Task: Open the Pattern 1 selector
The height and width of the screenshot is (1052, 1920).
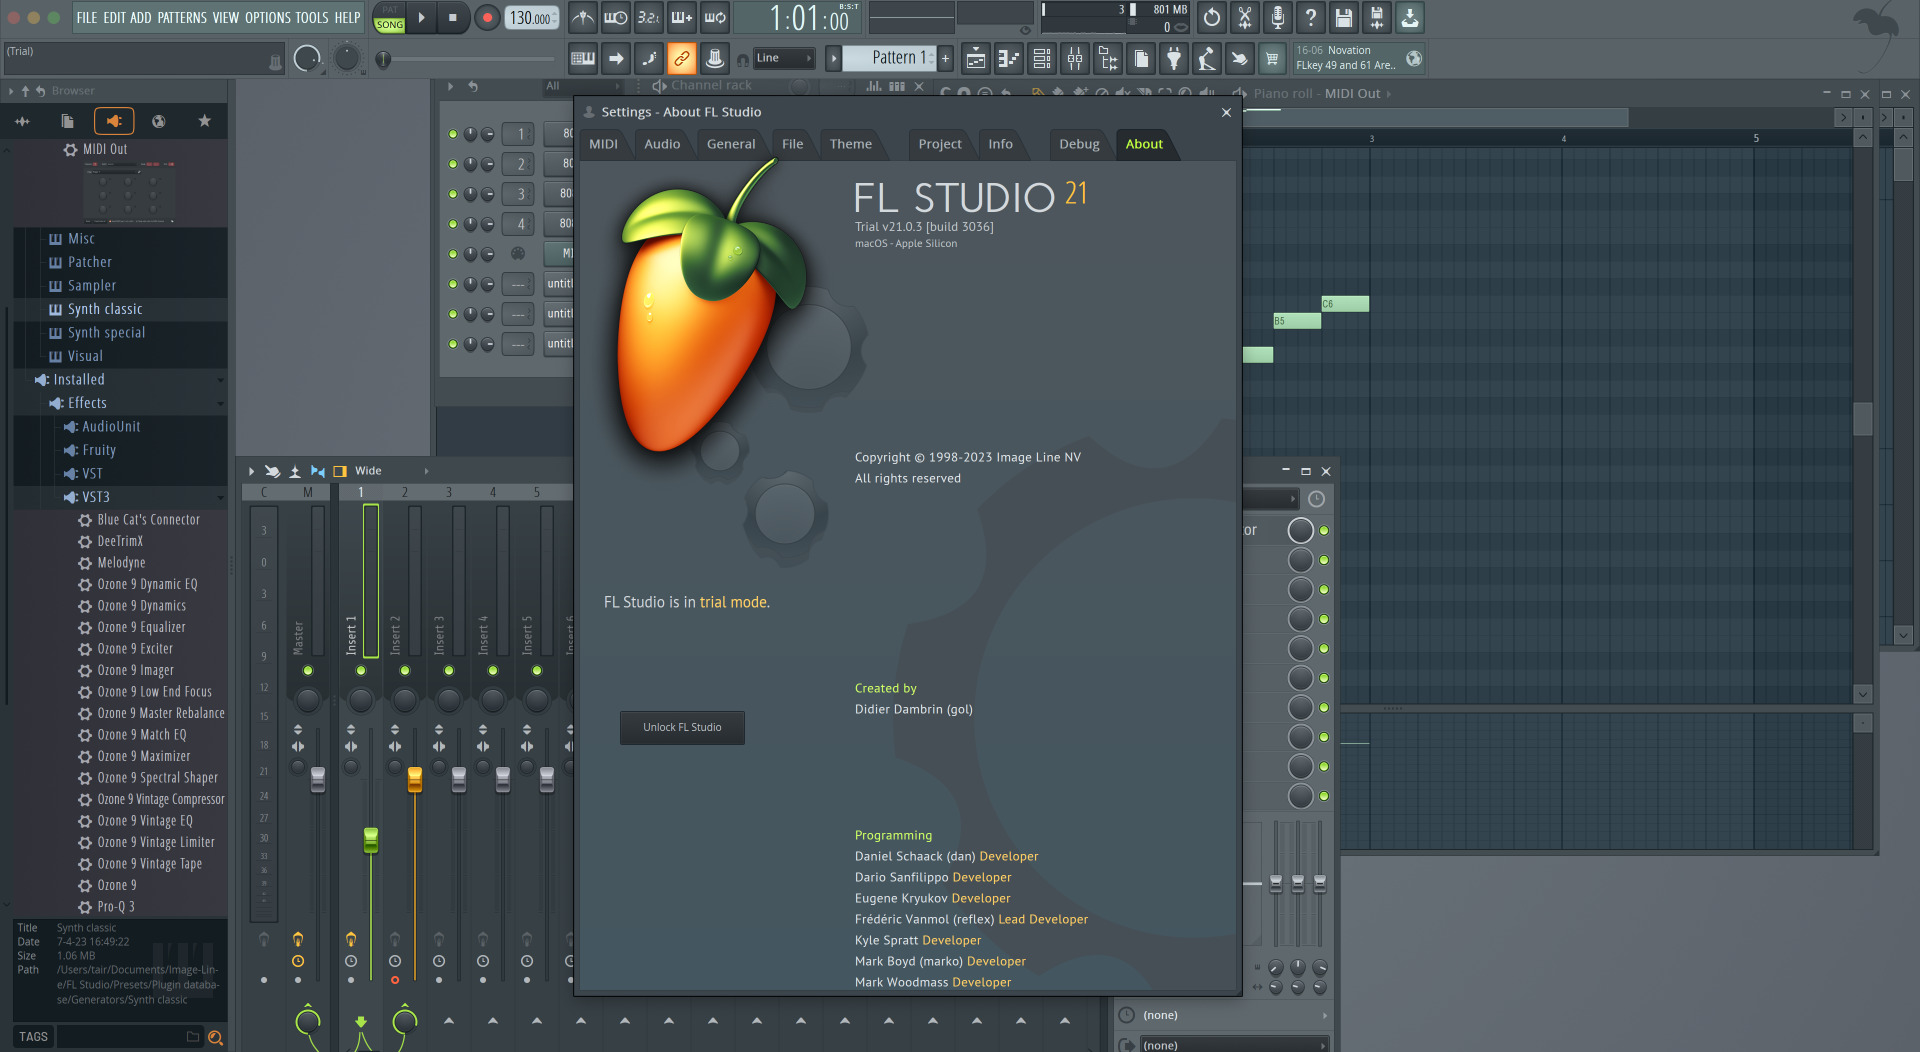Action: pos(889,58)
